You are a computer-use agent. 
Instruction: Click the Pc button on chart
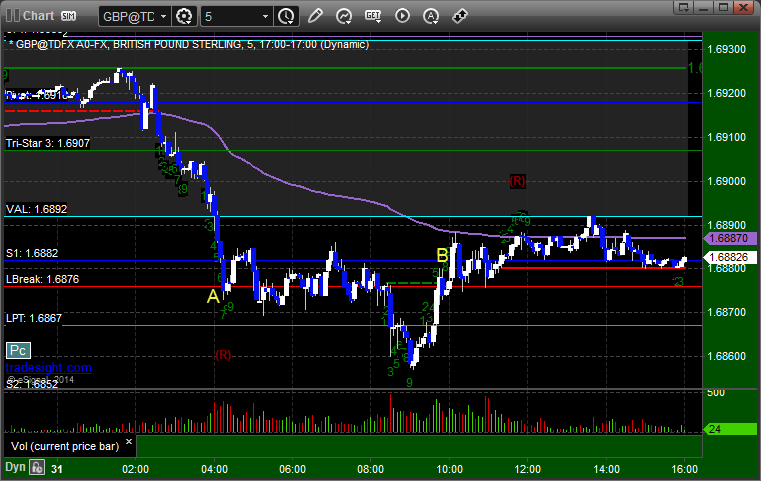18,350
